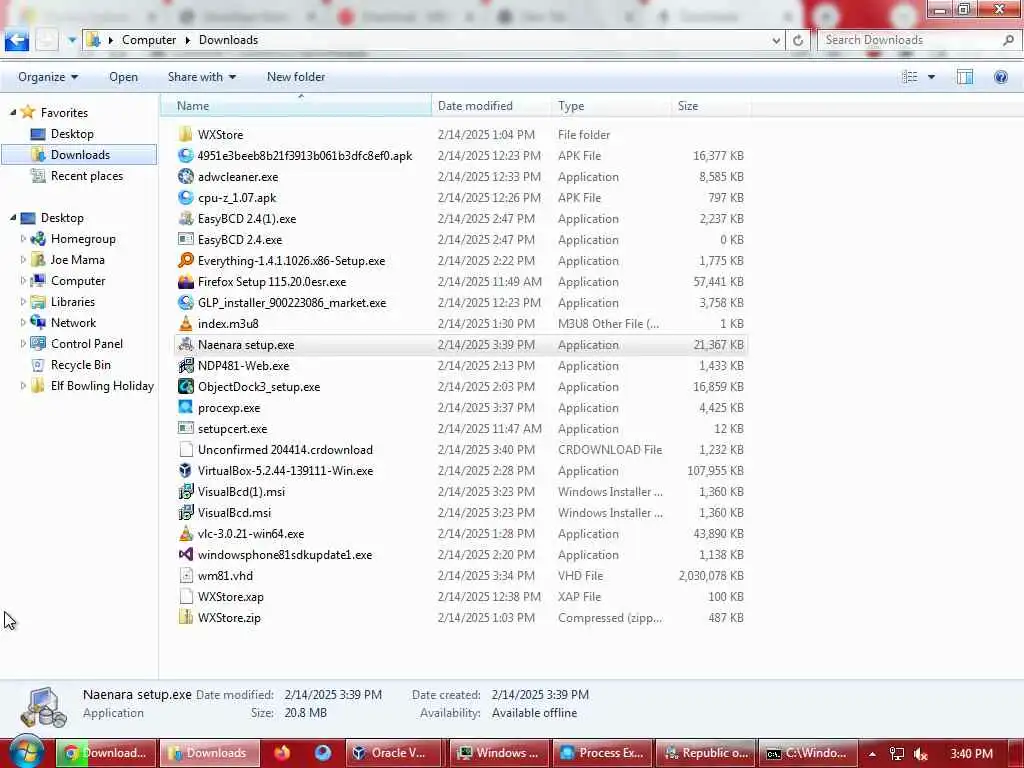Screen dimensions: 1024x768
Task: Open the Windows Start orb
Action: [x=26, y=753]
